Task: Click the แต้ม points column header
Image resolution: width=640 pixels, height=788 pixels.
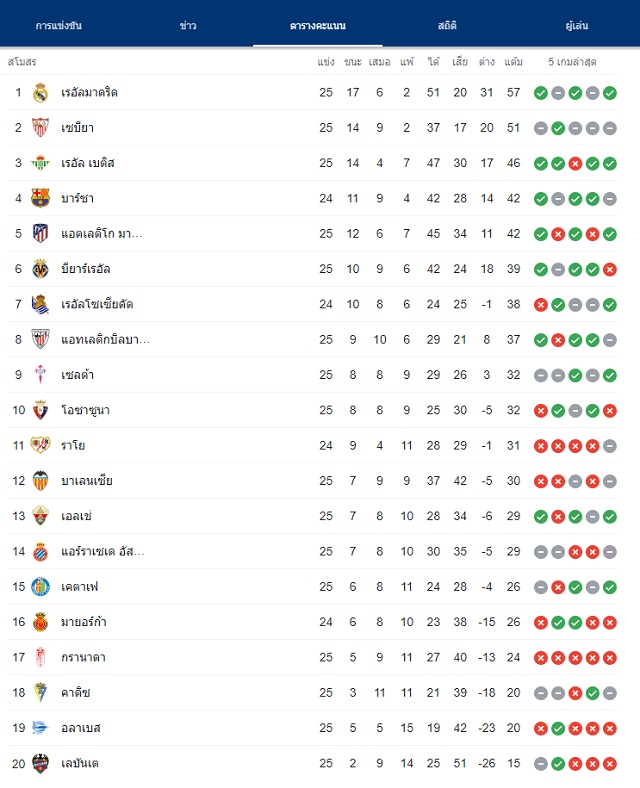Action: pos(513,62)
